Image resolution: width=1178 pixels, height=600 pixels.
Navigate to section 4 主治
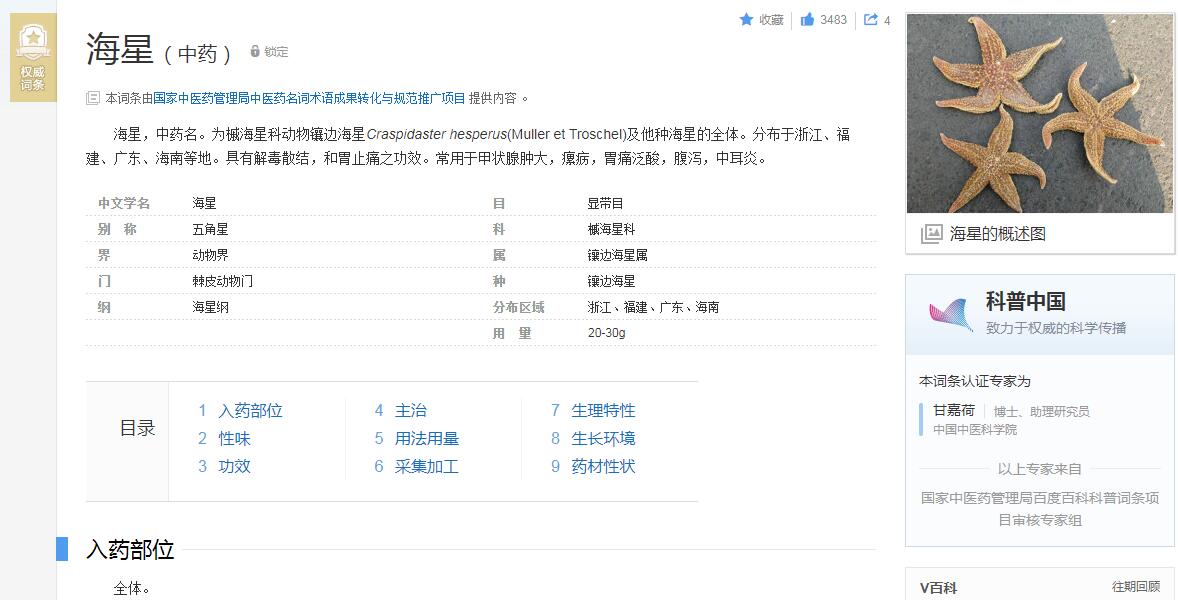tap(410, 411)
